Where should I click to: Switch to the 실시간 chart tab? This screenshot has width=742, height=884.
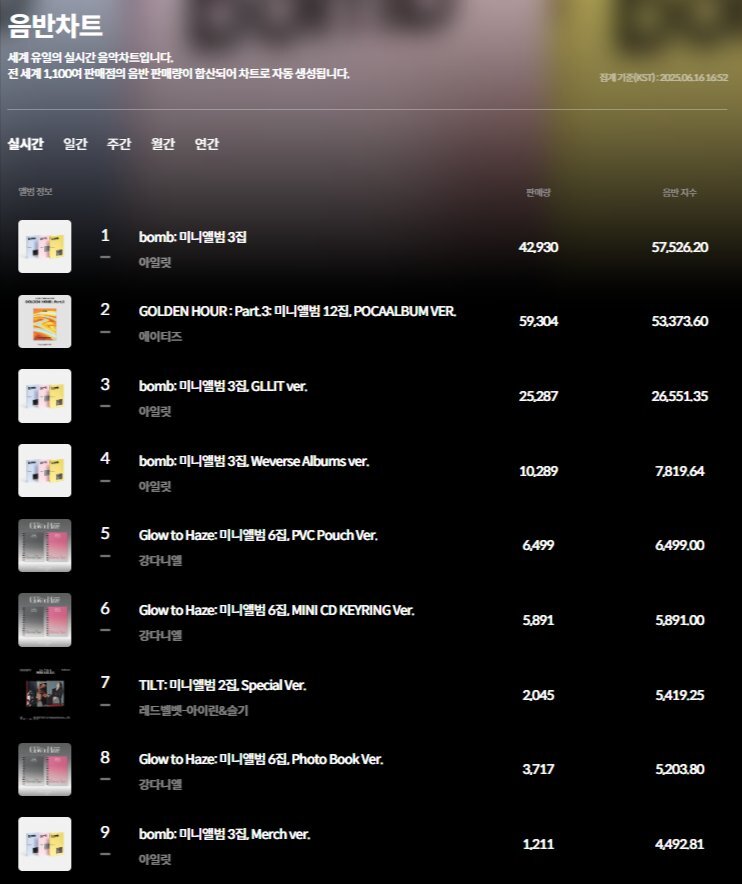25,144
